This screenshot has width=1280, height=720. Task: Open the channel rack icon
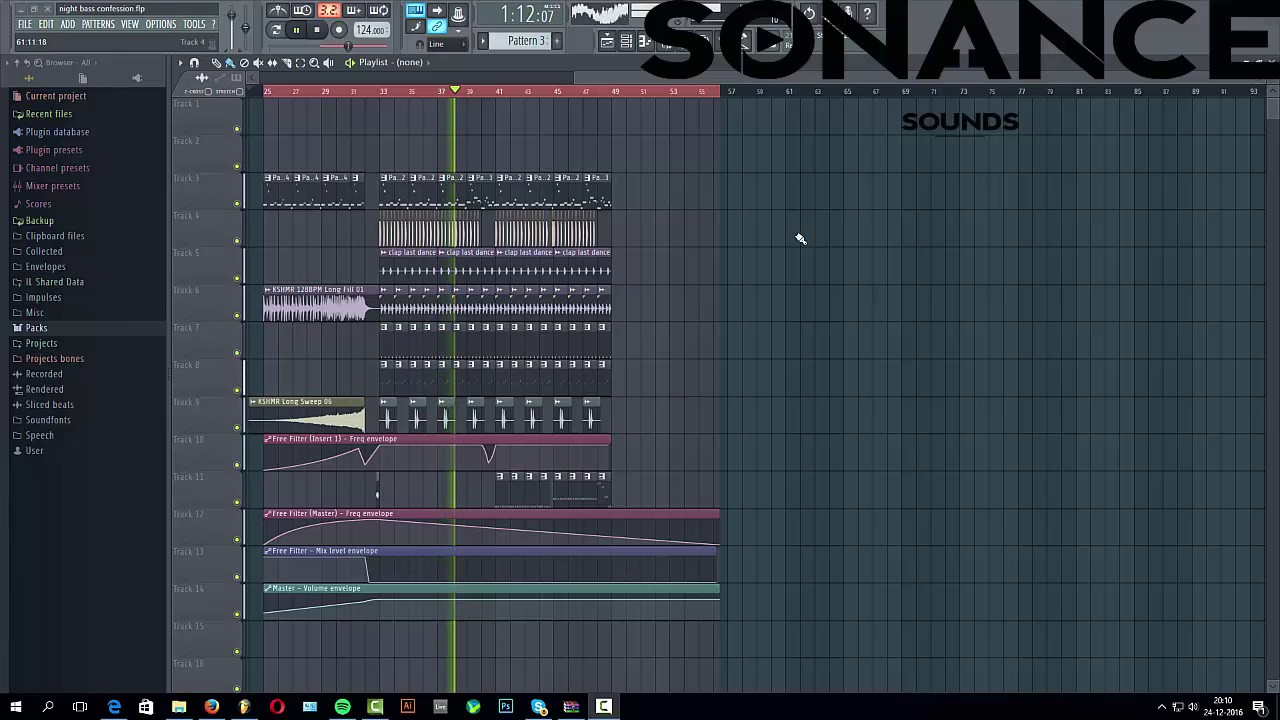pos(626,41)
